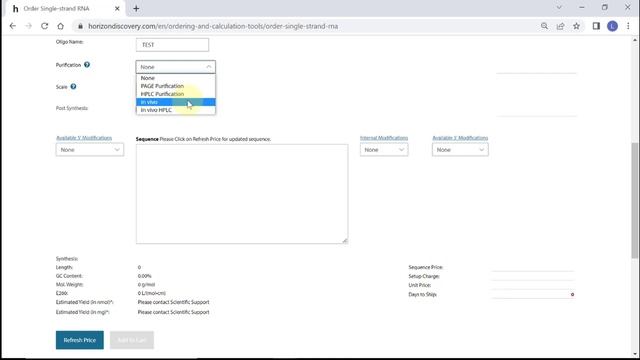Choose In vivo HPLC option
The image size is (640, 360).
(176, 110)
